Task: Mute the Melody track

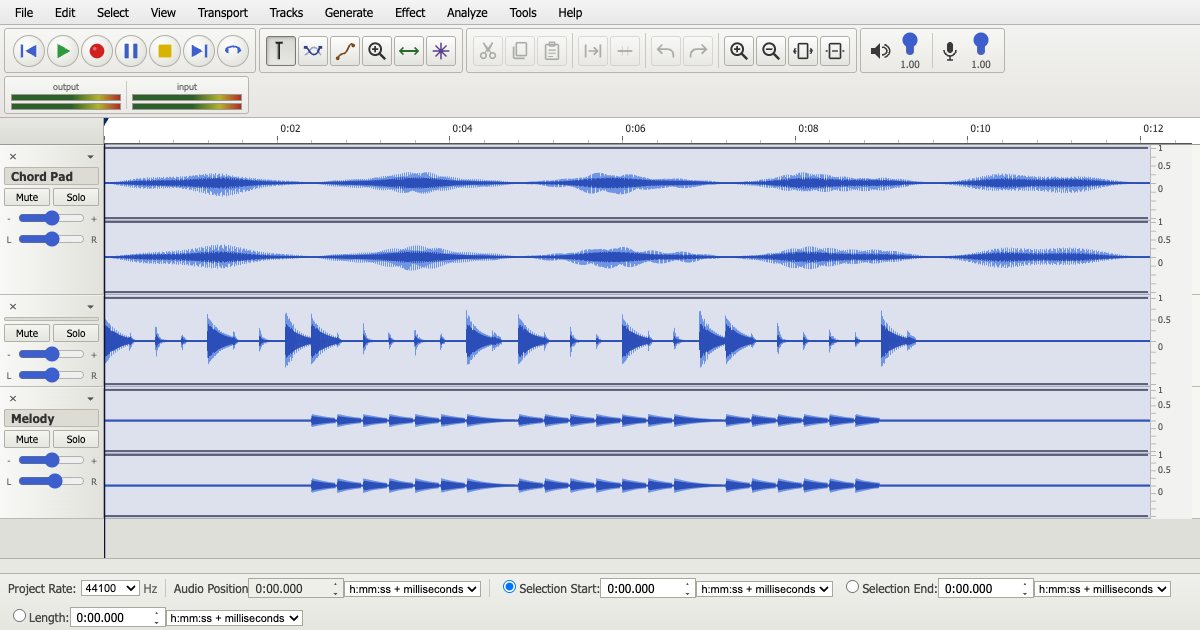Action: [27, 439]
